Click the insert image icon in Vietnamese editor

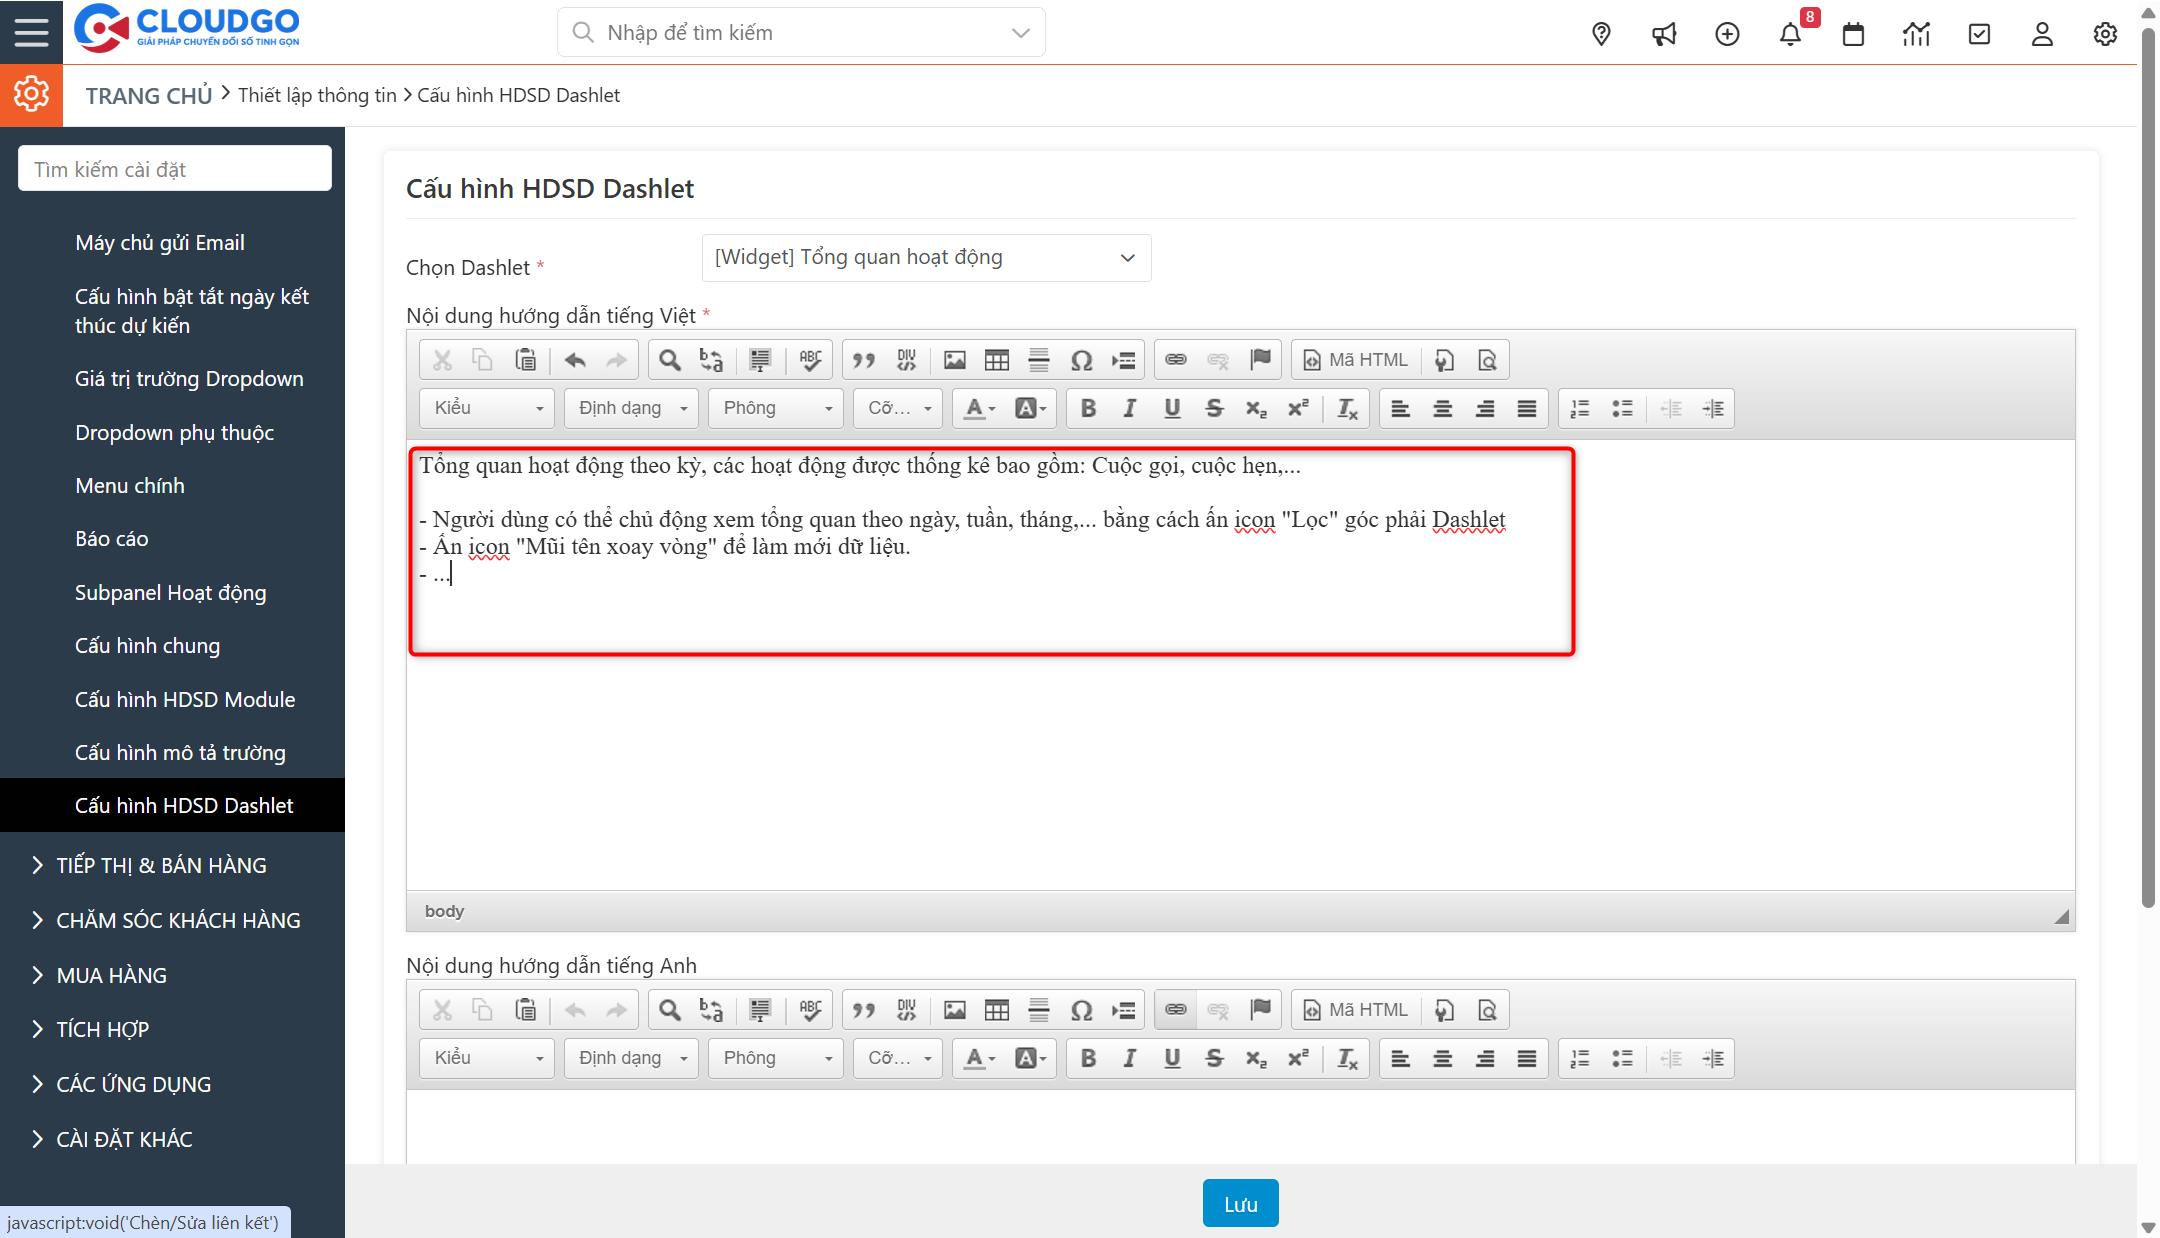point(955,360)
